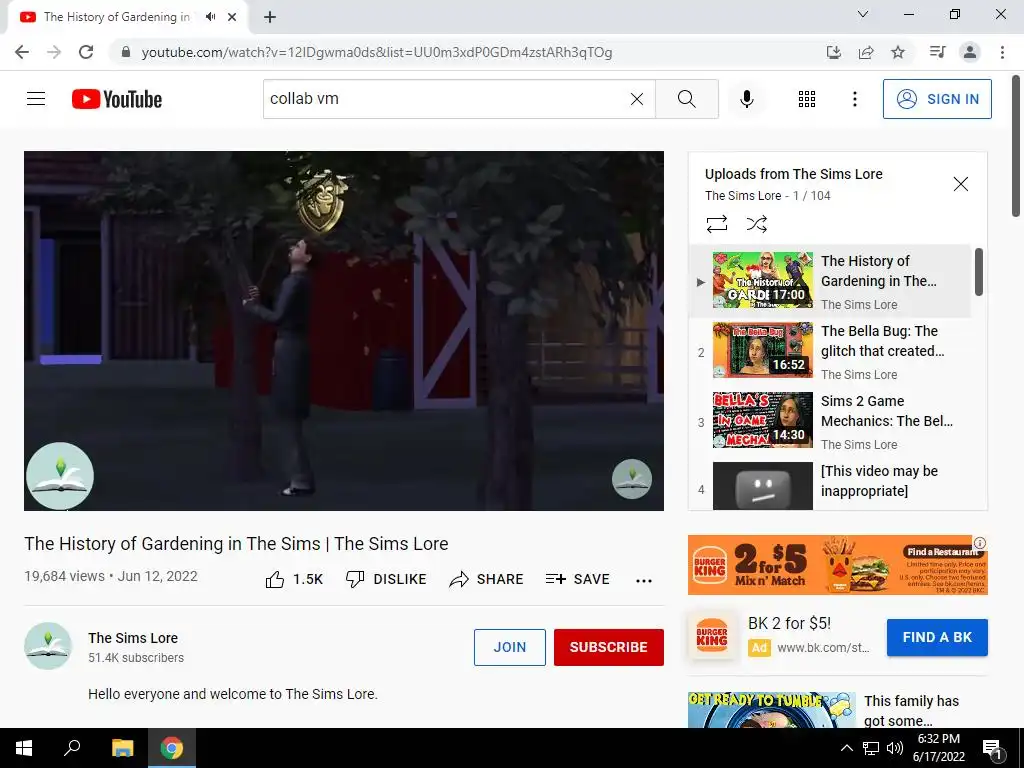Play Sims 2 Game Mechanics playlist video
This screenshot has width=1024, height=768.
pos(830,423)
